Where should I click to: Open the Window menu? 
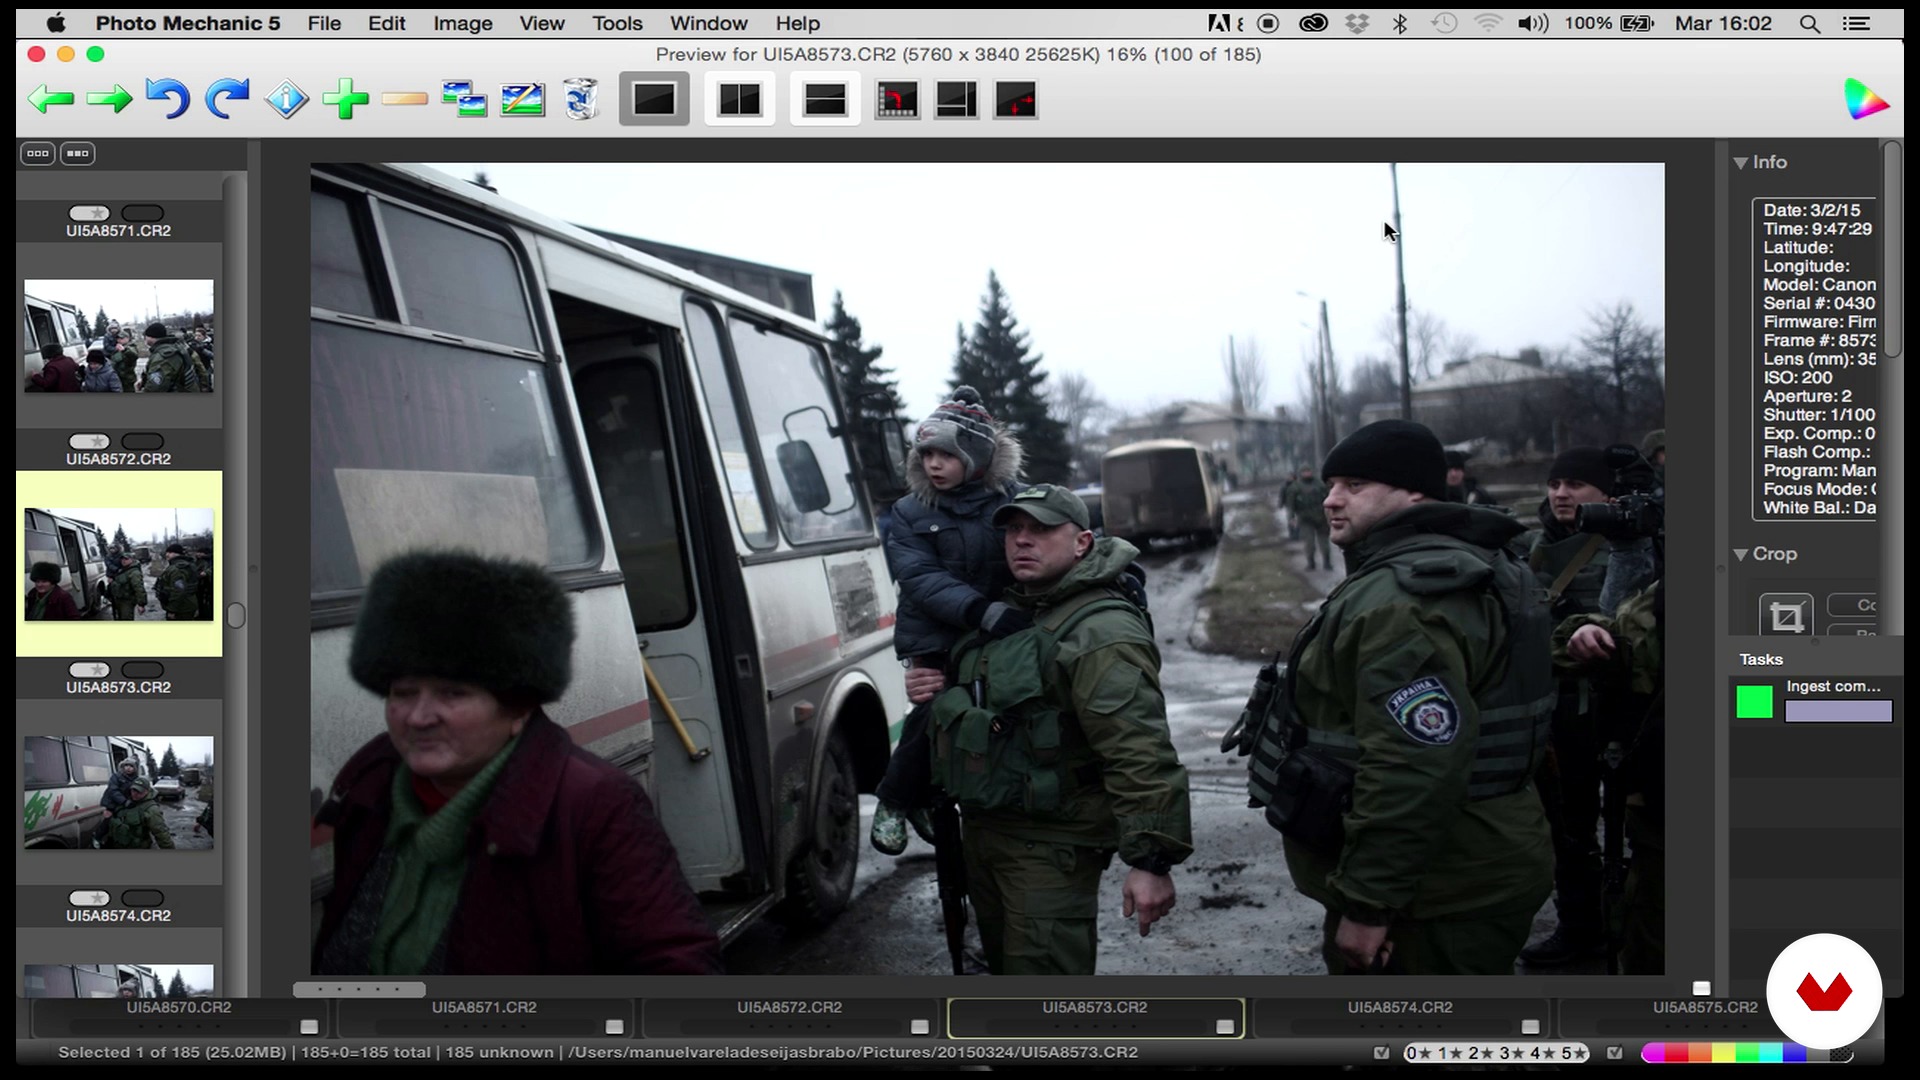[x=708, y=23]
